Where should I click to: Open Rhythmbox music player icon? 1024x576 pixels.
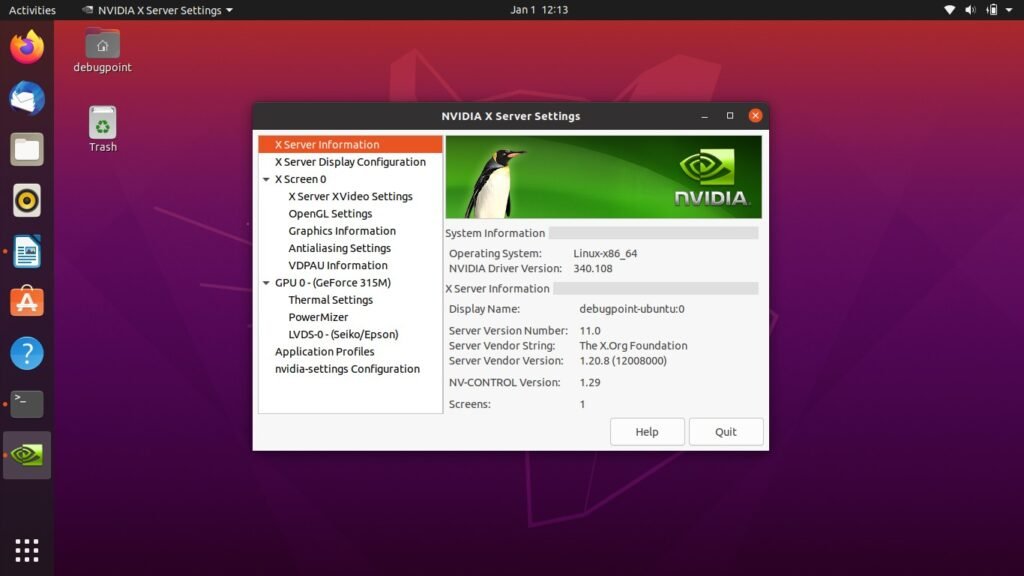27,200
